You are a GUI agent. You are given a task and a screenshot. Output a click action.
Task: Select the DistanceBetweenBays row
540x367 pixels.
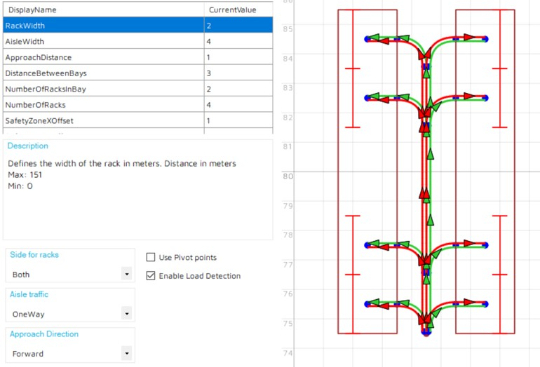138,73
